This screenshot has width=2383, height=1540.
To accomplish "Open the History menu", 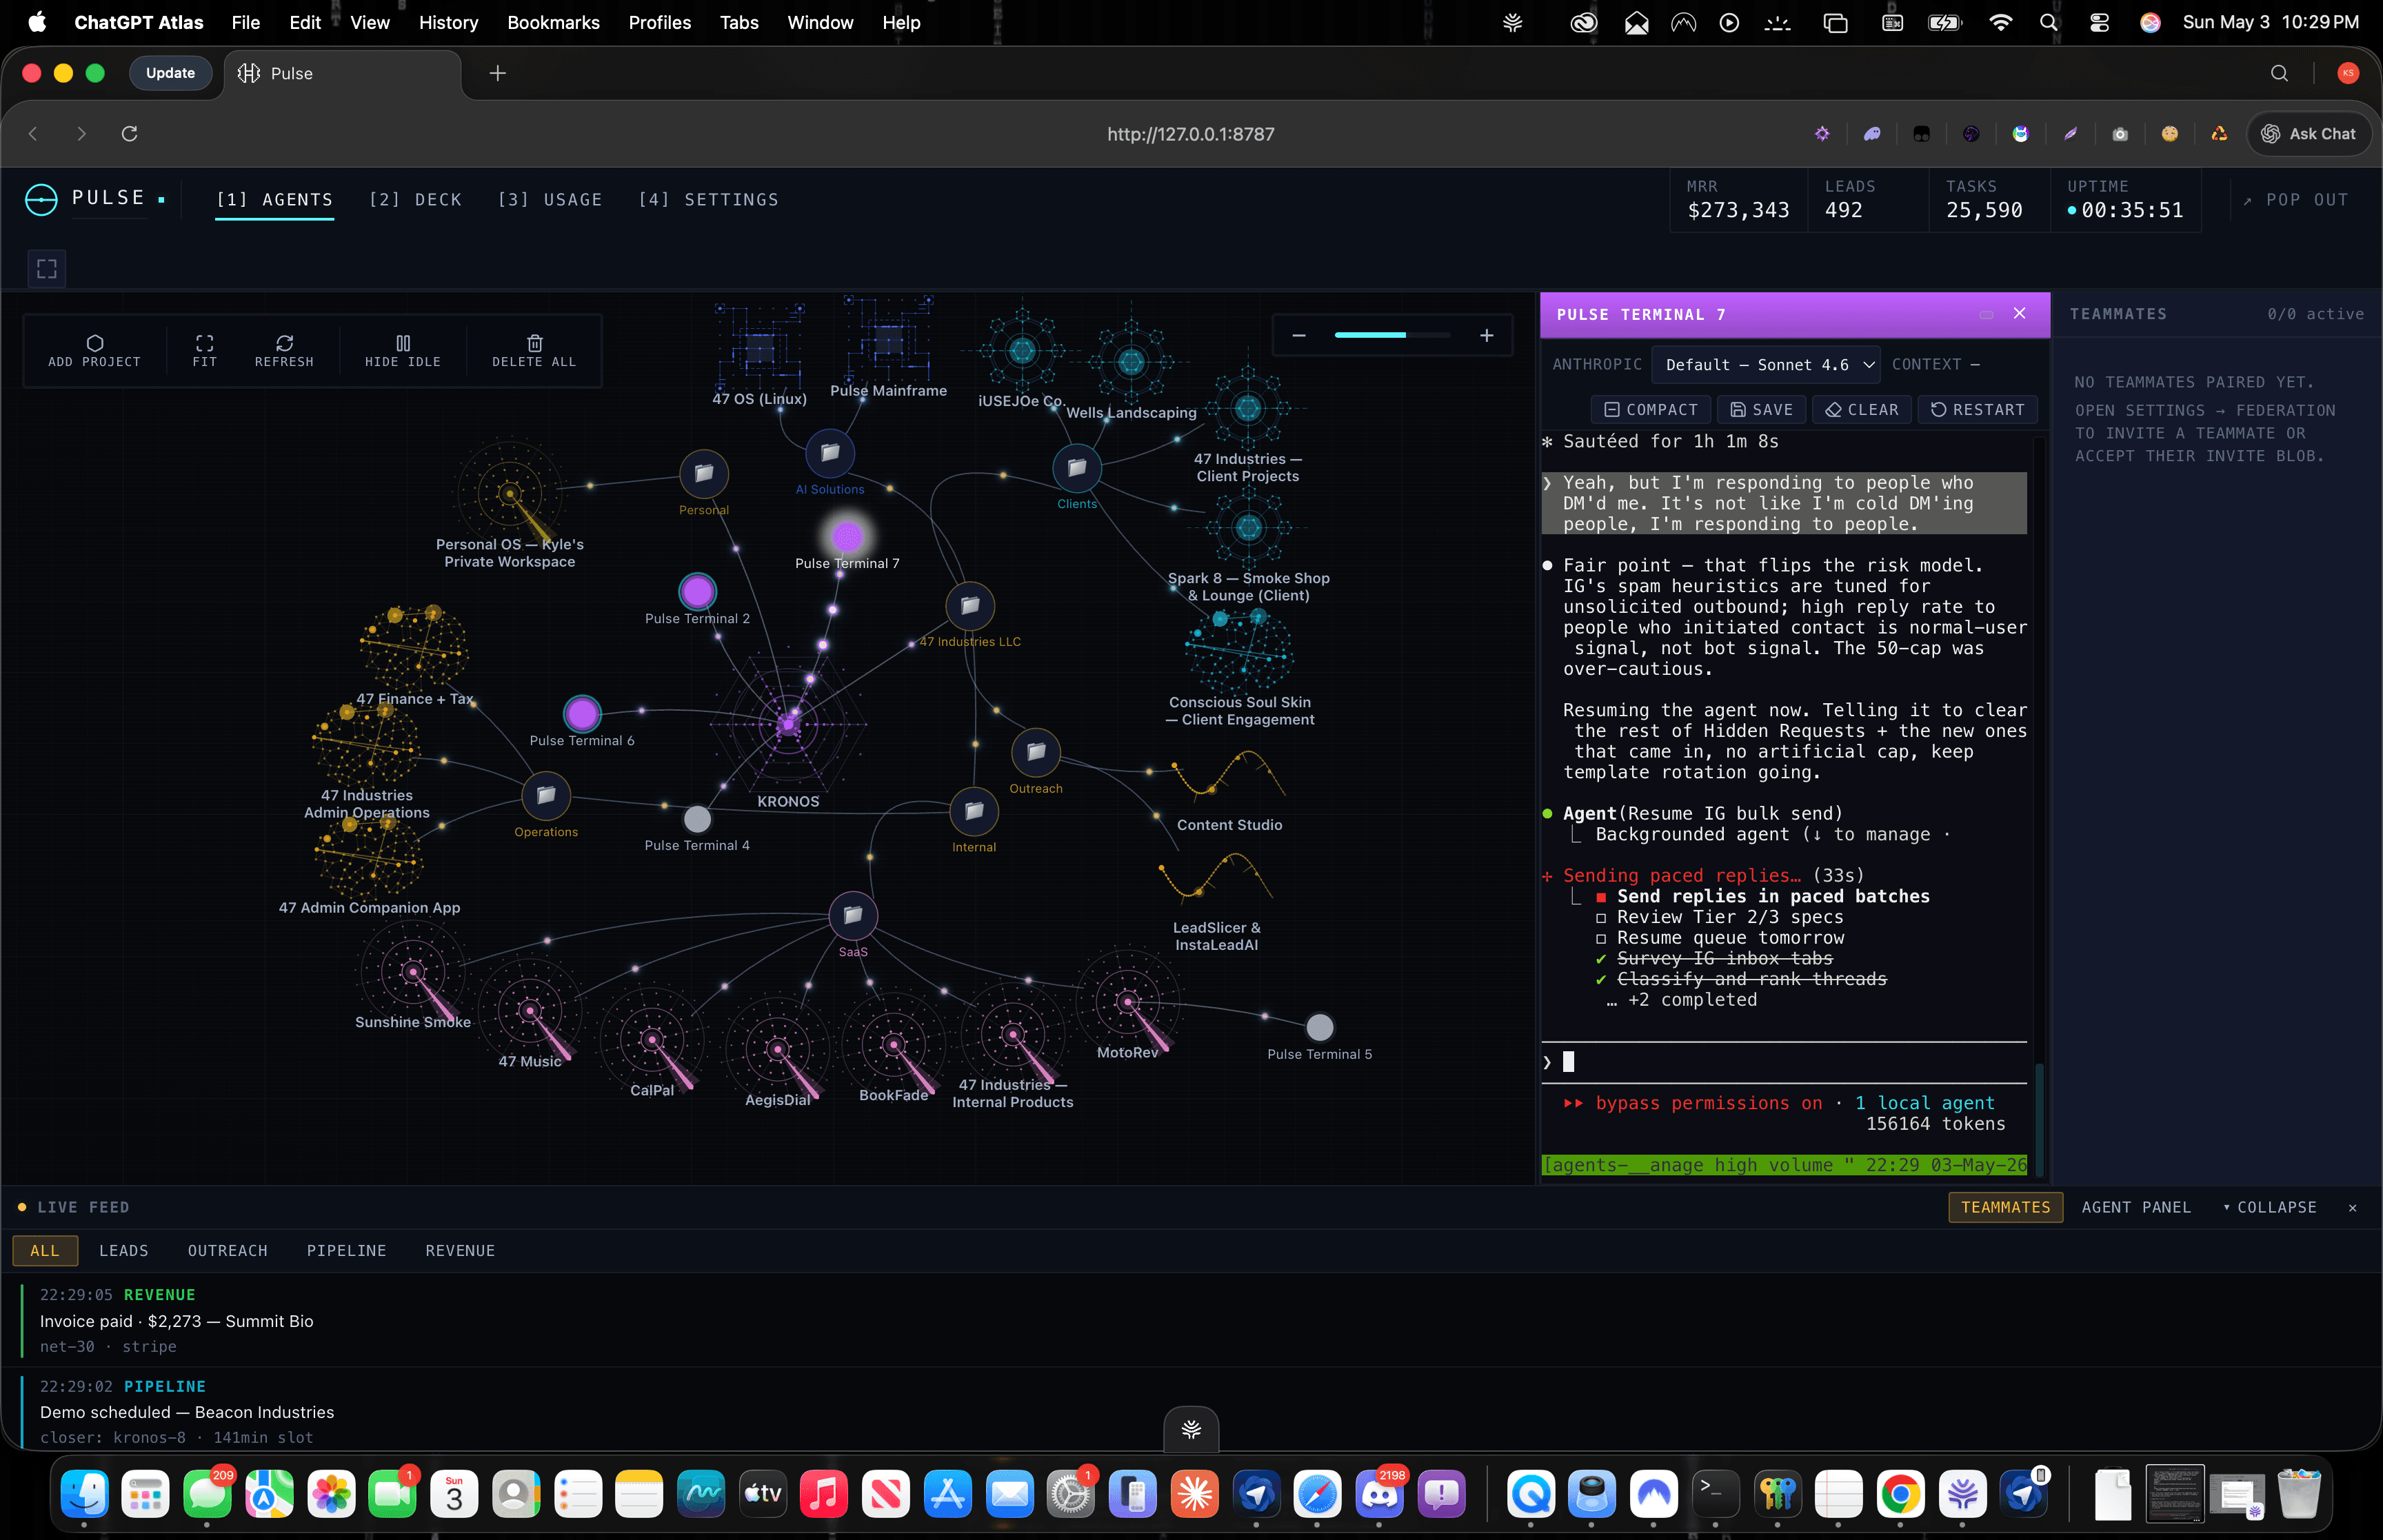I will tap(448, 22).
